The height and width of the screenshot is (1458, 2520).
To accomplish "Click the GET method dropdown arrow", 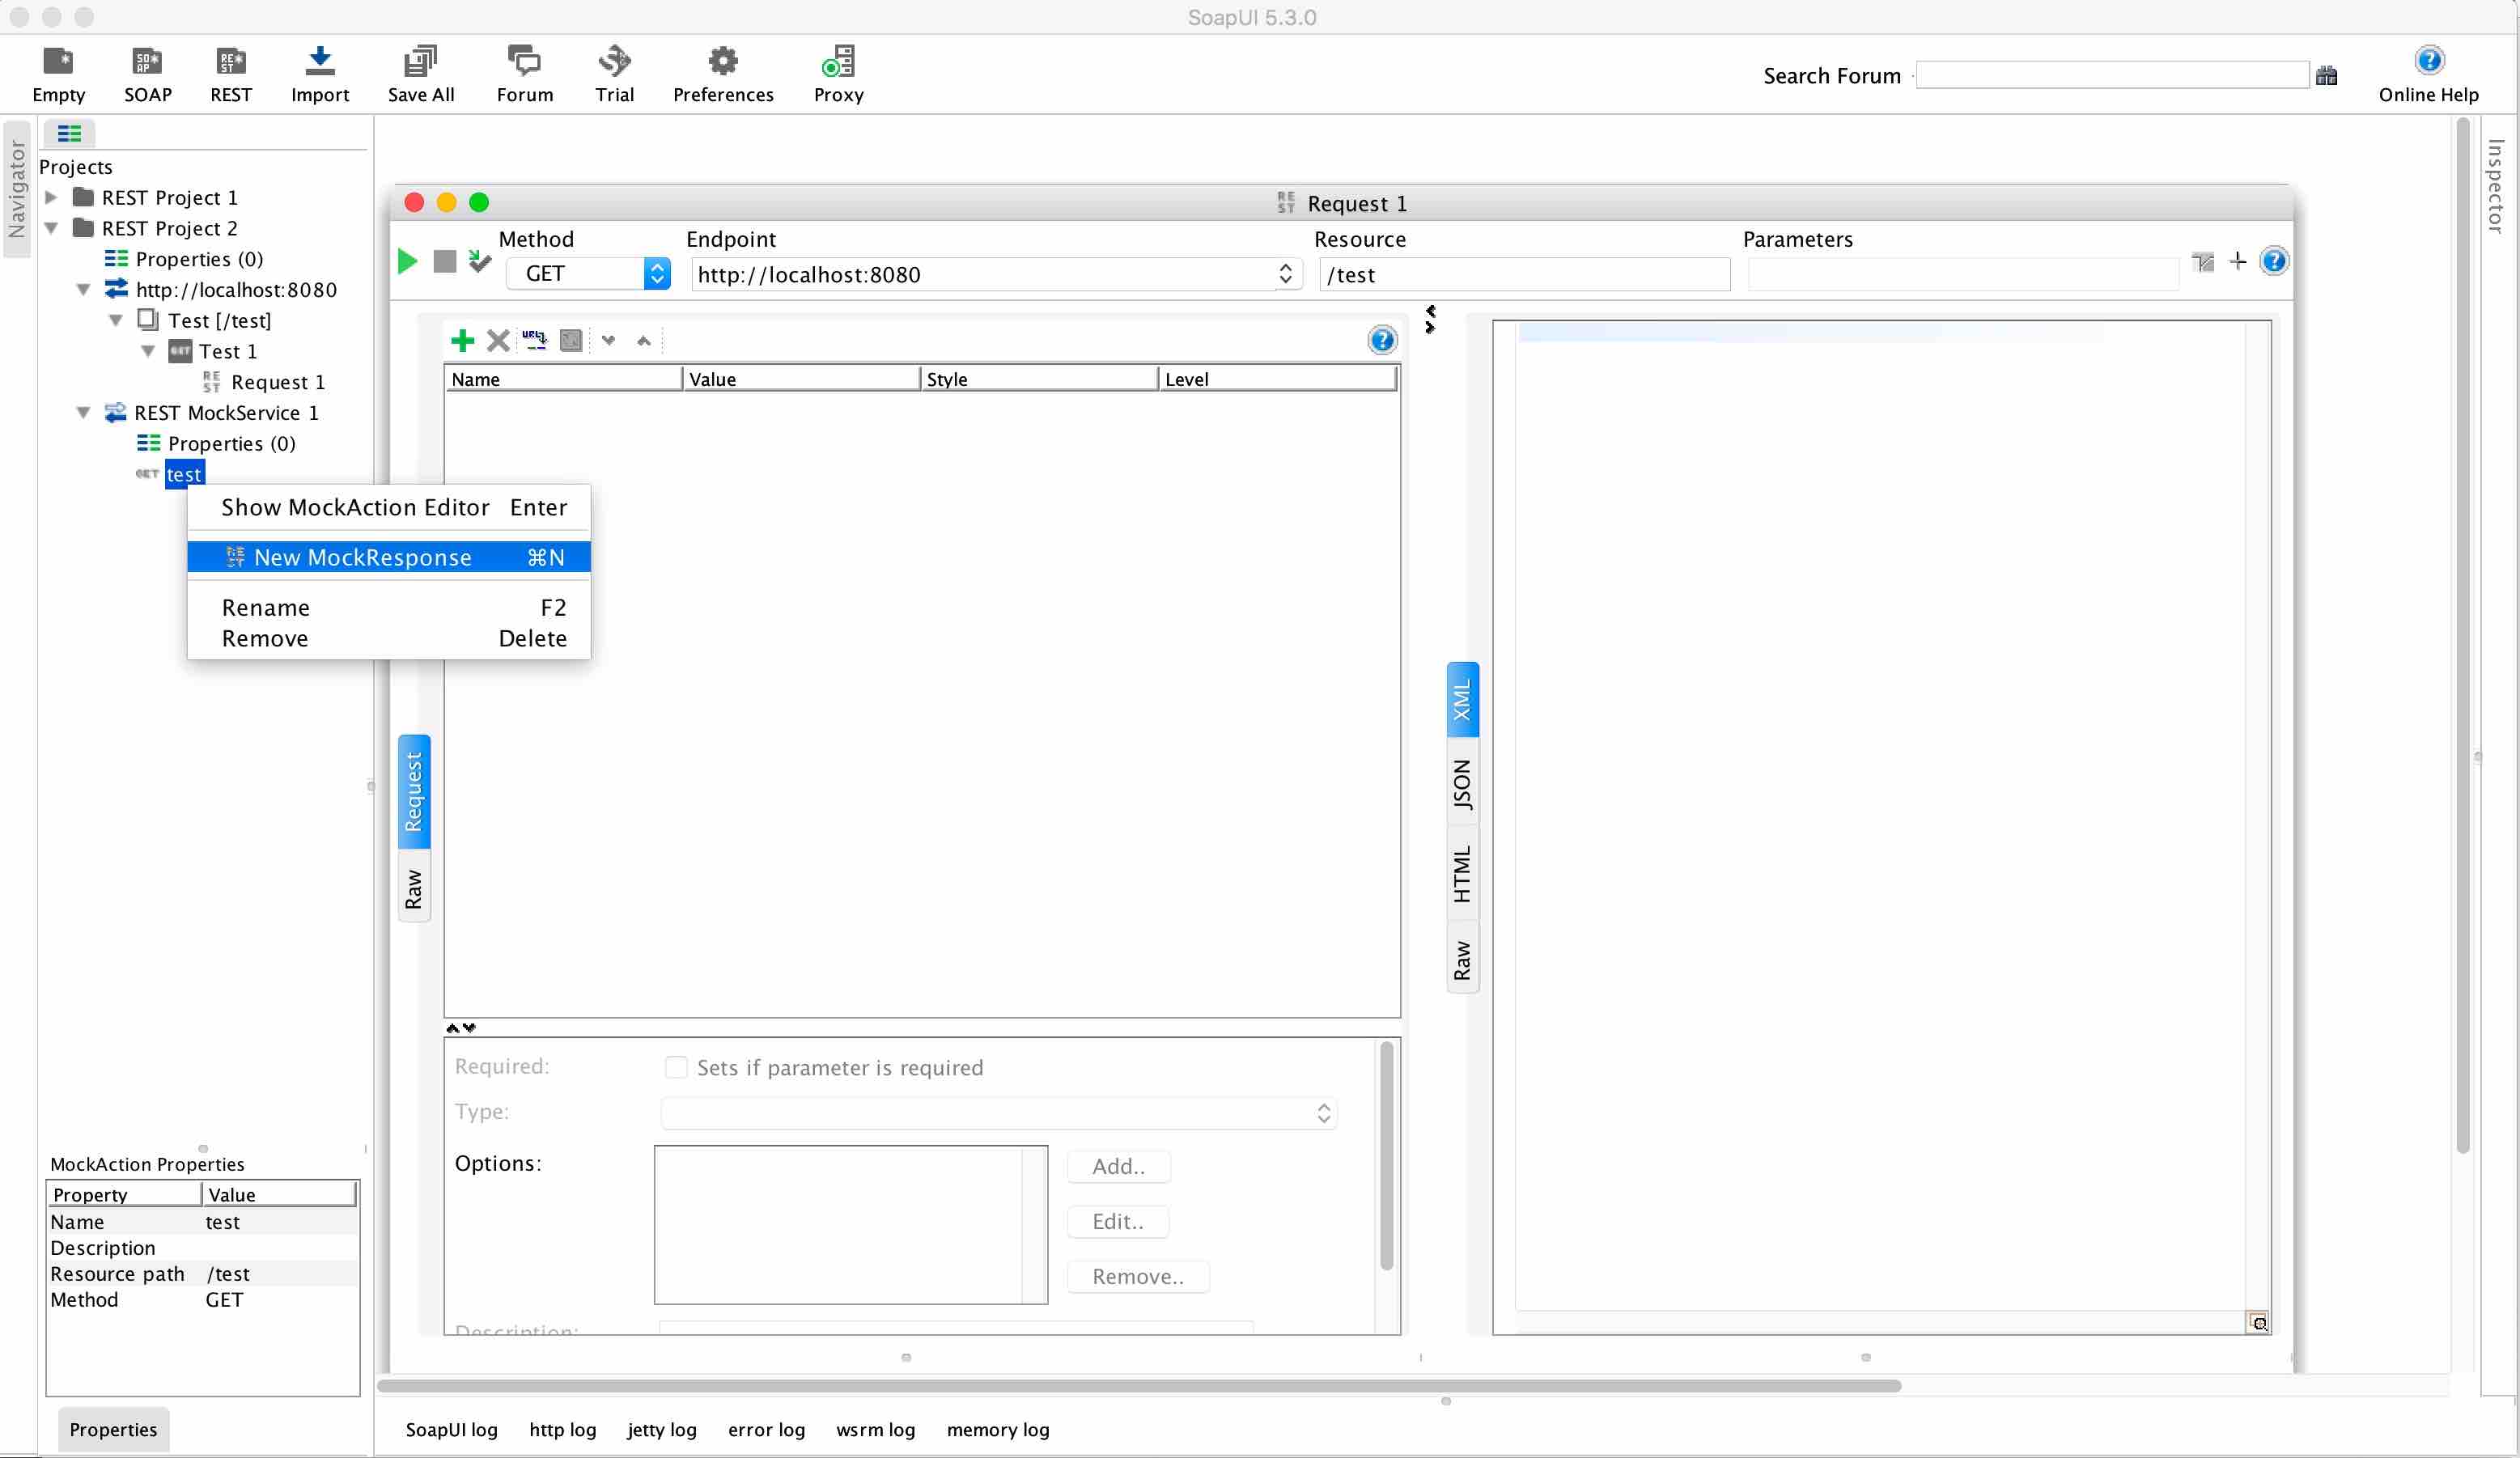I will tap(656, 274).
